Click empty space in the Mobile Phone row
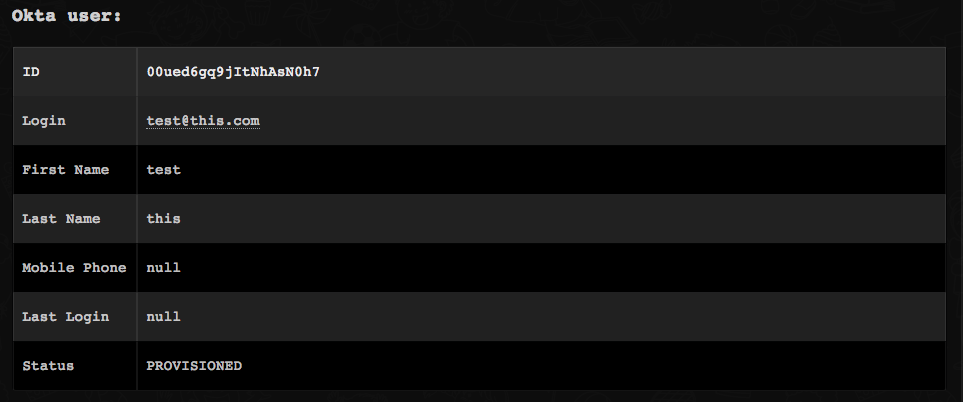The height and width of the screenshot is (402, 963). tap(600, 268)
